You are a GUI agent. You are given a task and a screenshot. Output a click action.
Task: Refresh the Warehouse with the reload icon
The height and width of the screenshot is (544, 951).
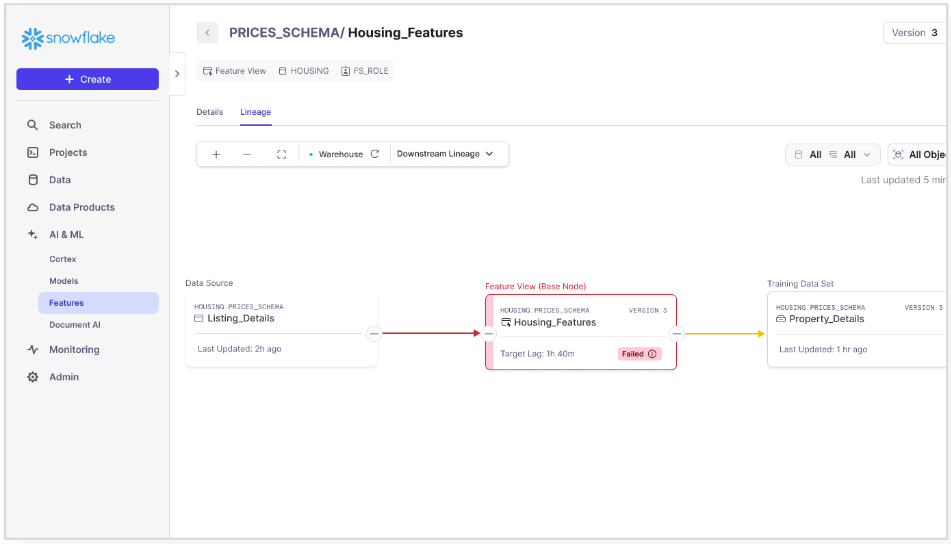pyautogui.click(x=375, y=154)
